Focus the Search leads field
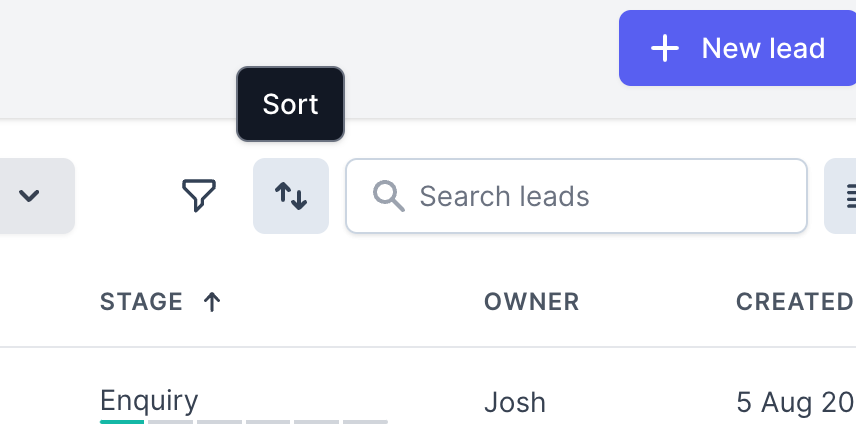The height and width of the screenshot is (432, 856). coord(600,196)
